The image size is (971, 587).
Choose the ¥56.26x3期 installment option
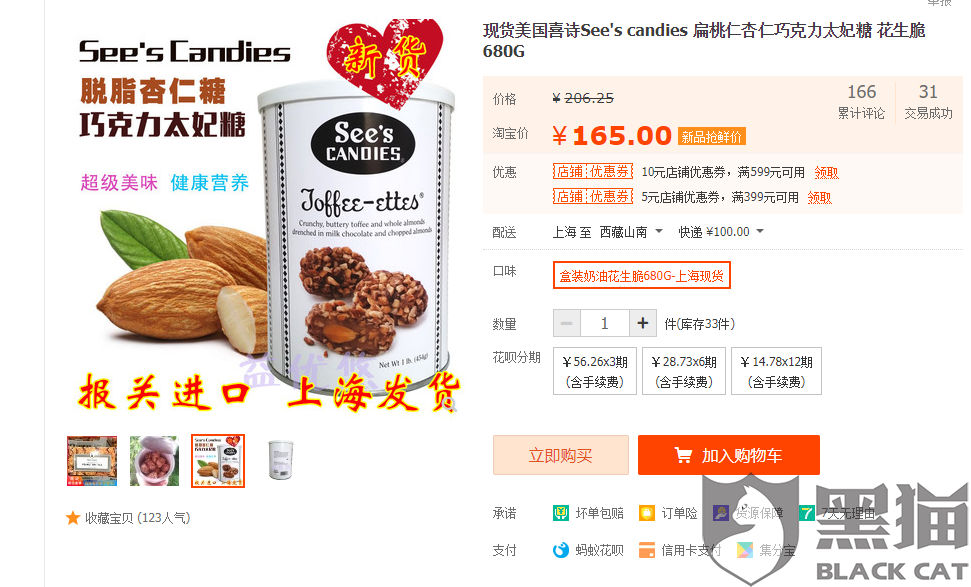594,371
